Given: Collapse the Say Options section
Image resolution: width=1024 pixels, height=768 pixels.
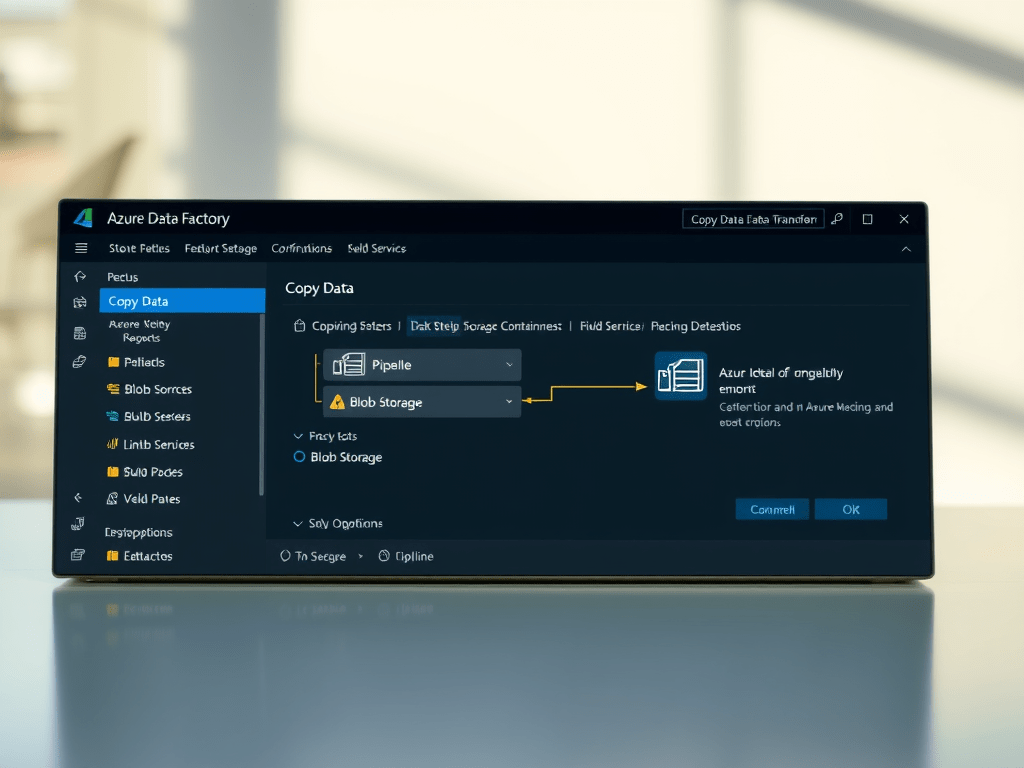Looking at the screenshot, I should [x=297, y=523].
